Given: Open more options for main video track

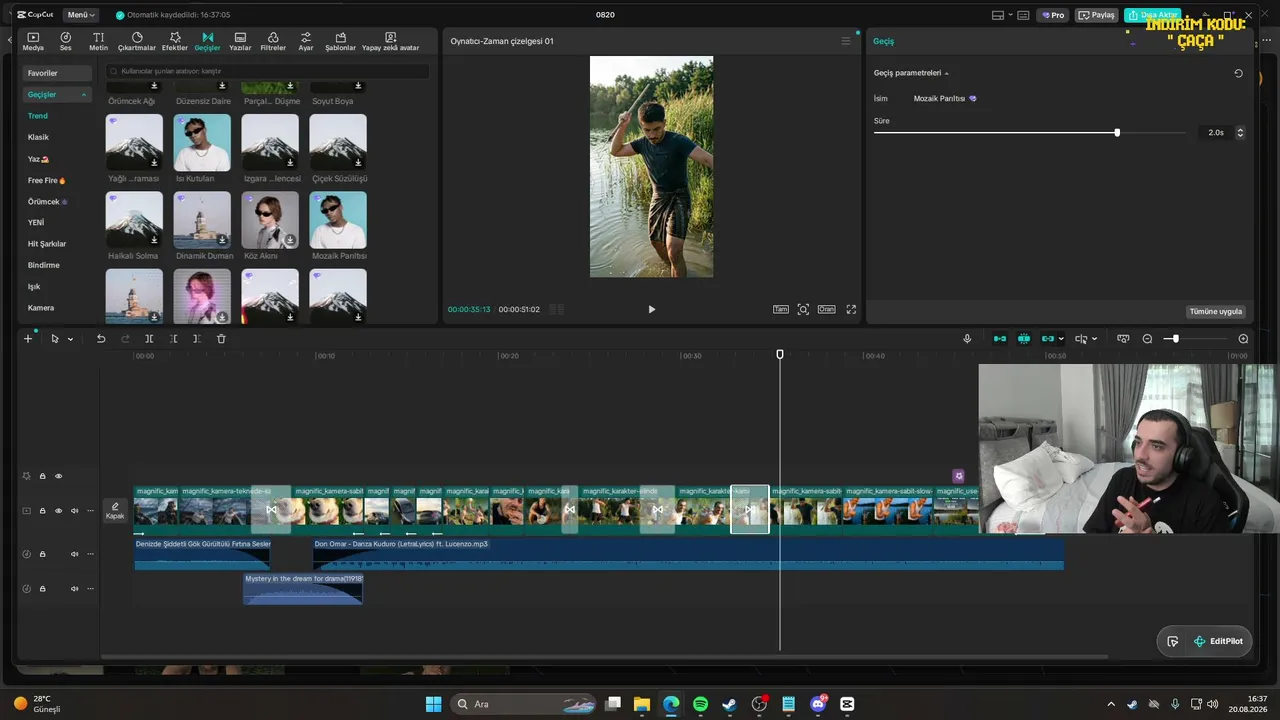Looking at the screenshot, I should pyautogui.click(x=90, y=511).
